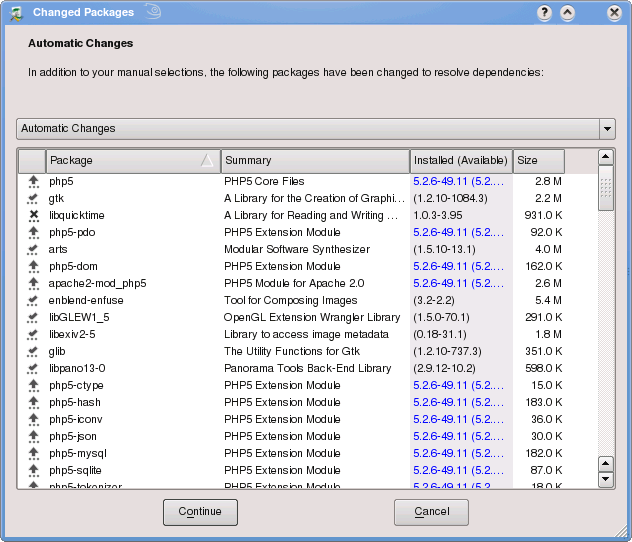Close the Changed Packages dialog
This screenshot has height=542, width=632.
[x=614, y=13]
